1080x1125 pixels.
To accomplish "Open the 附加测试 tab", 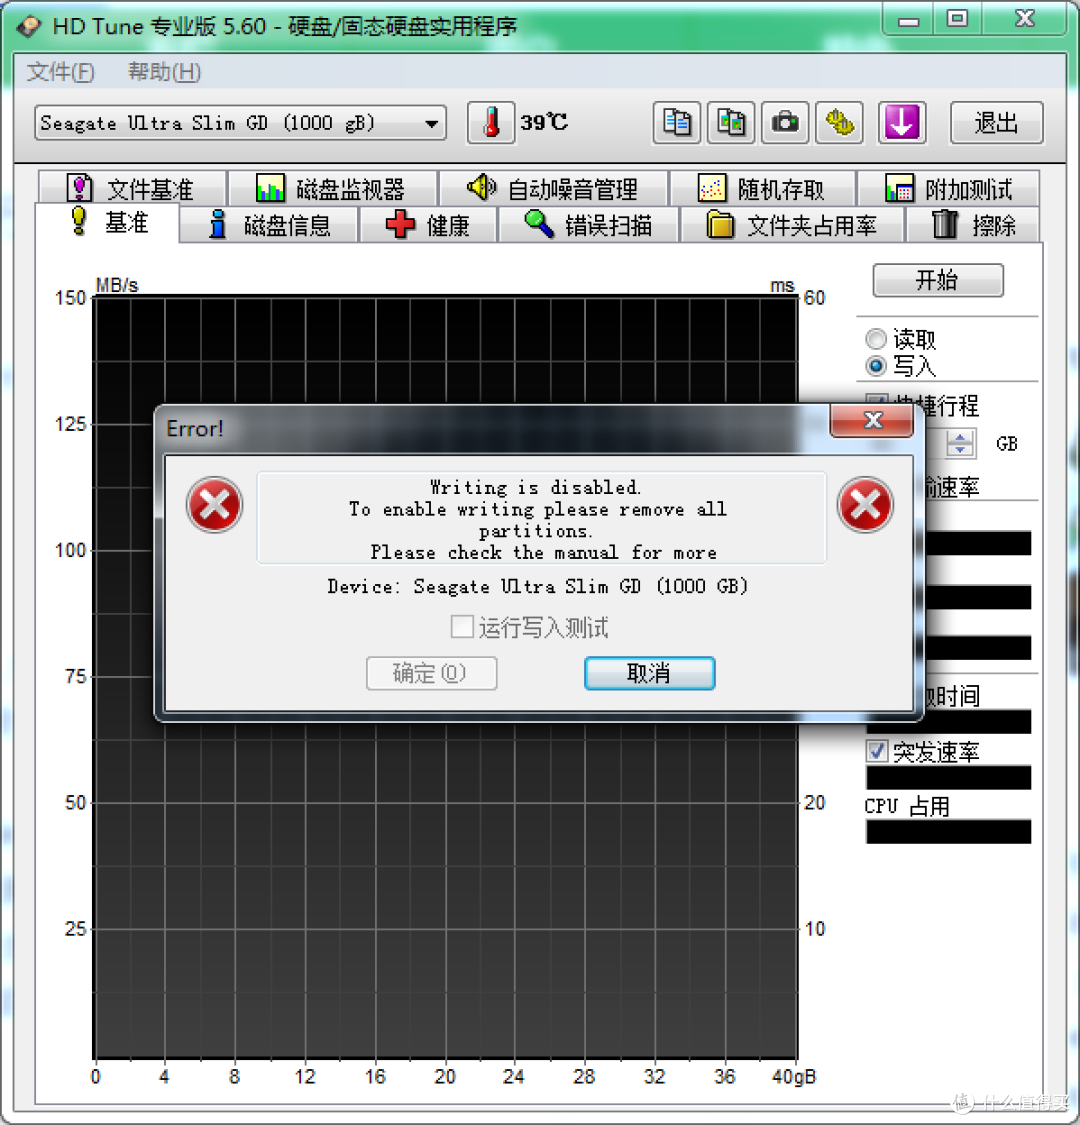I will click(948, 189).
